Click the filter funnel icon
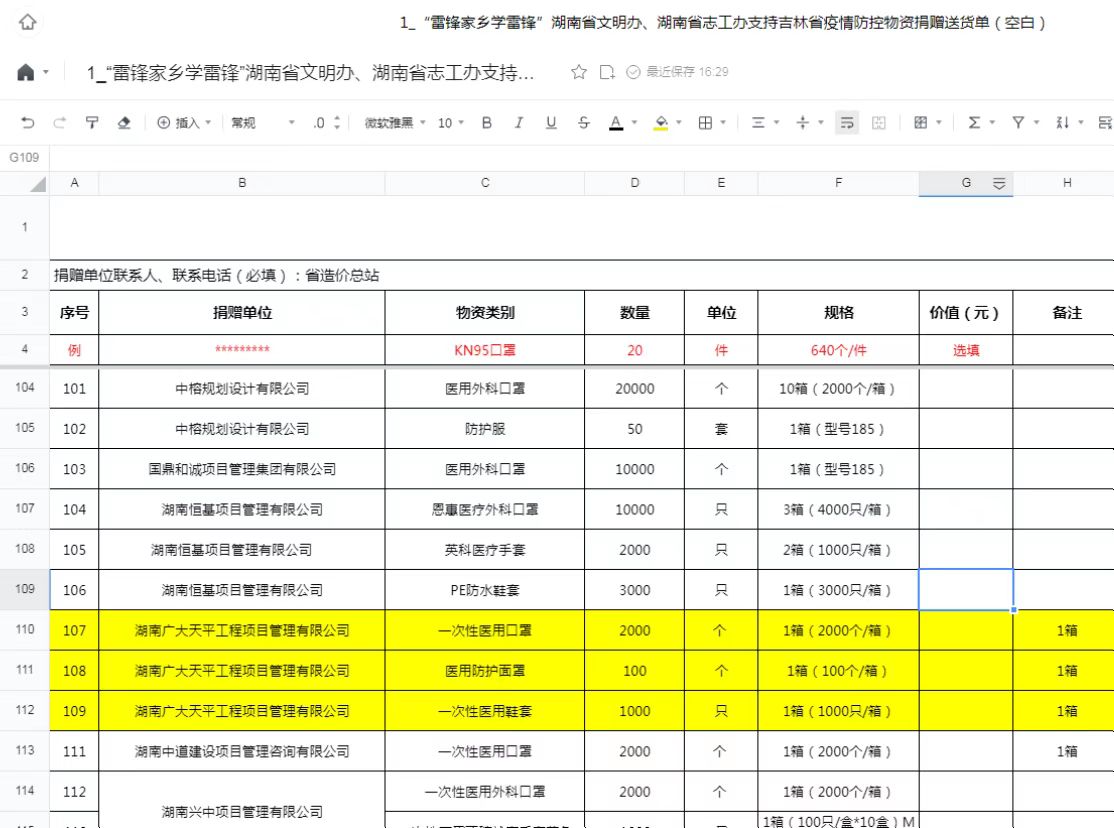 1018,122
